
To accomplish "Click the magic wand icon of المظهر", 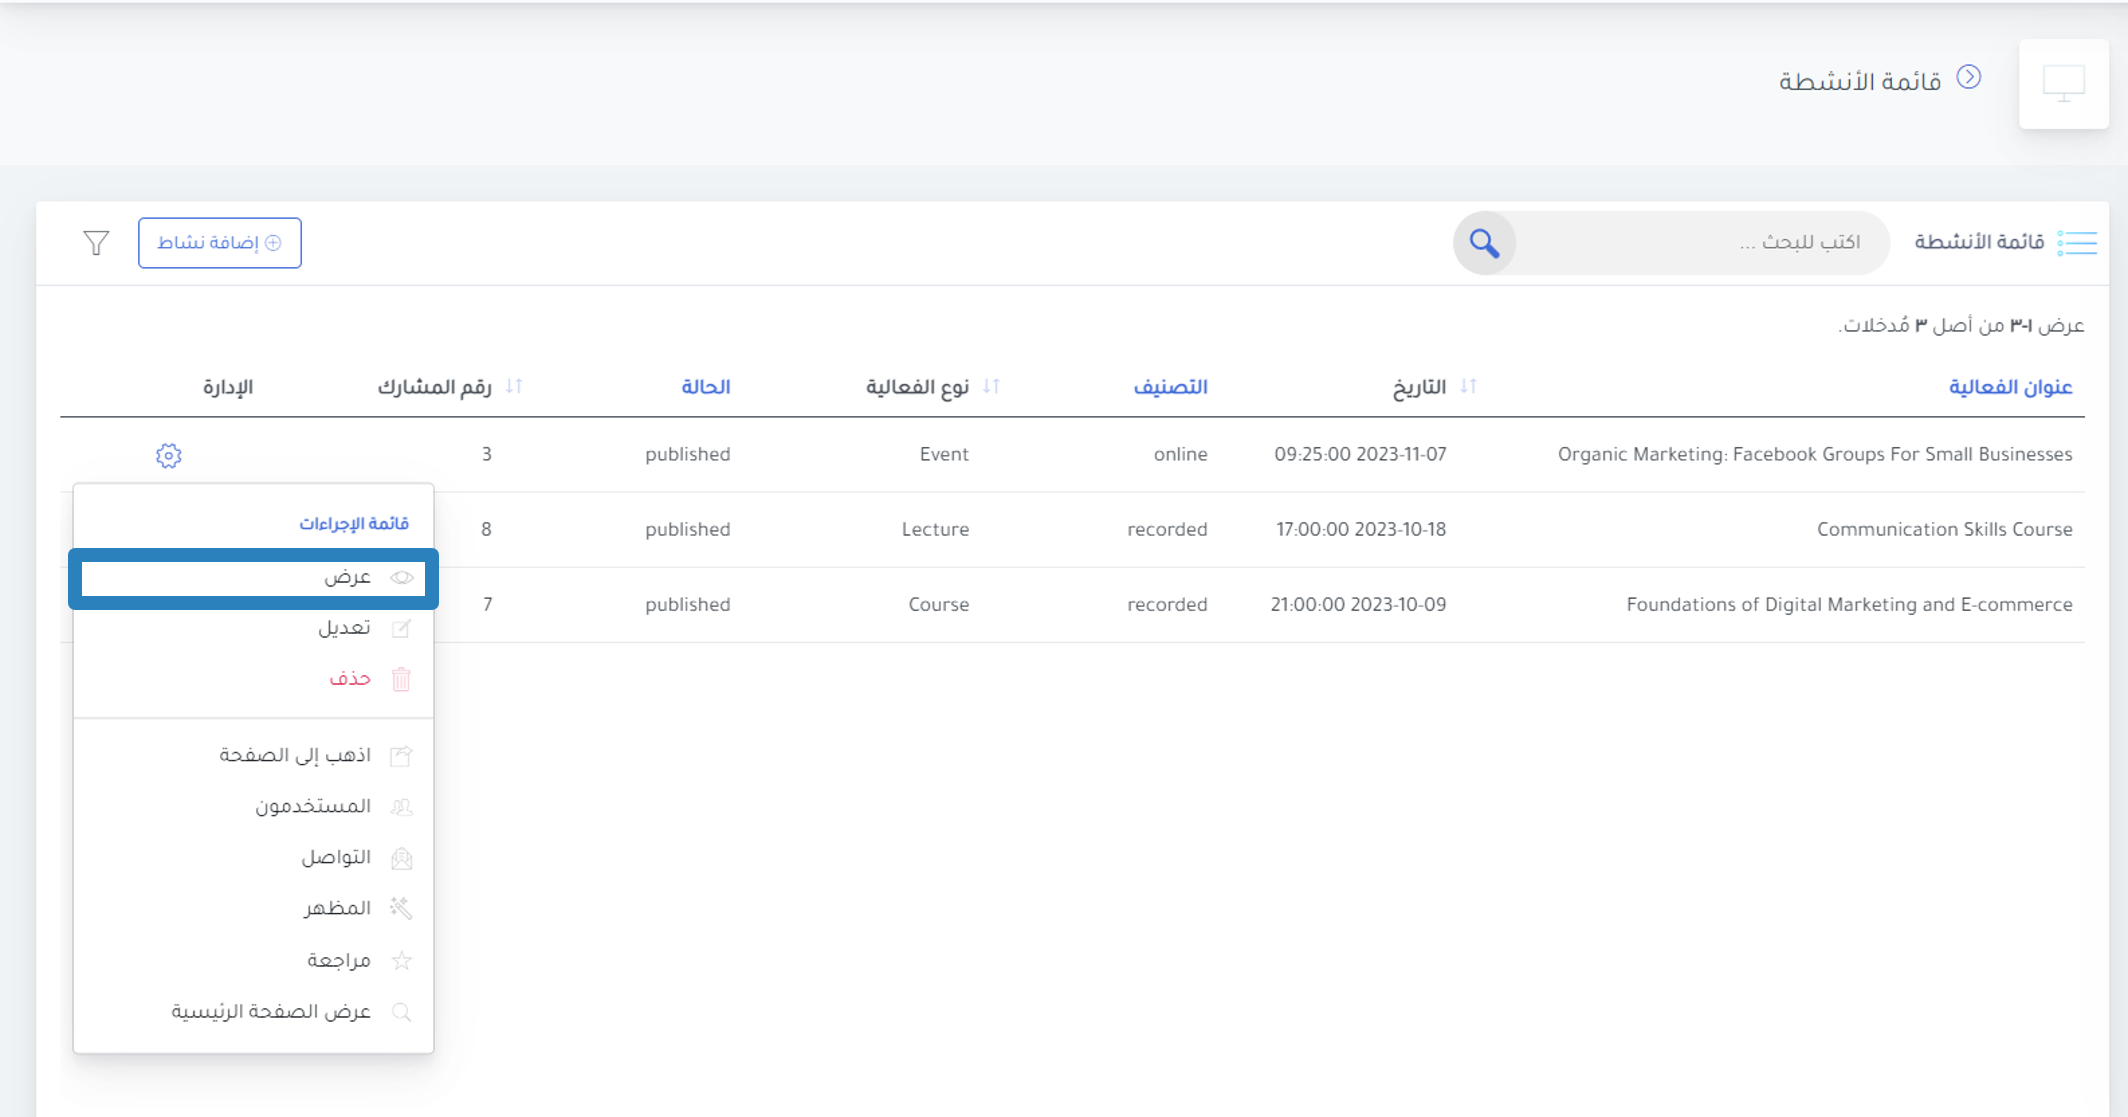I will 401,908.
